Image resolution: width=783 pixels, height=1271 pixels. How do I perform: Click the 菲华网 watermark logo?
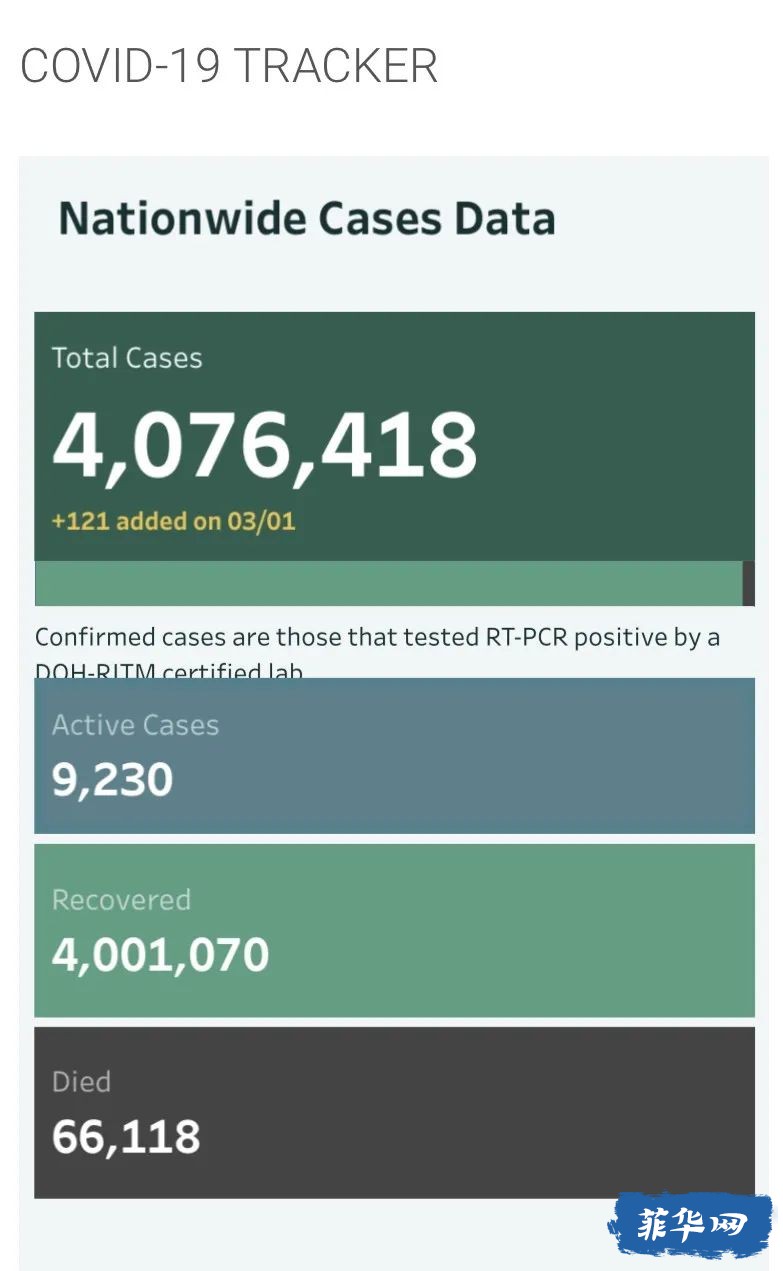[691, 1224]
